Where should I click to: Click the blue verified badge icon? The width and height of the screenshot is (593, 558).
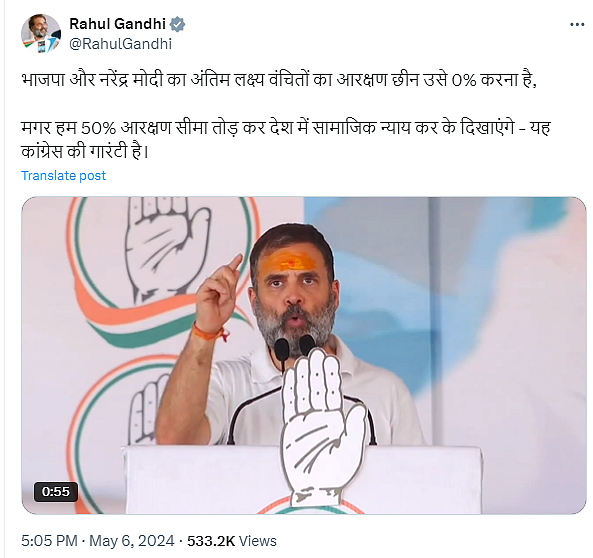click(177, 24)
